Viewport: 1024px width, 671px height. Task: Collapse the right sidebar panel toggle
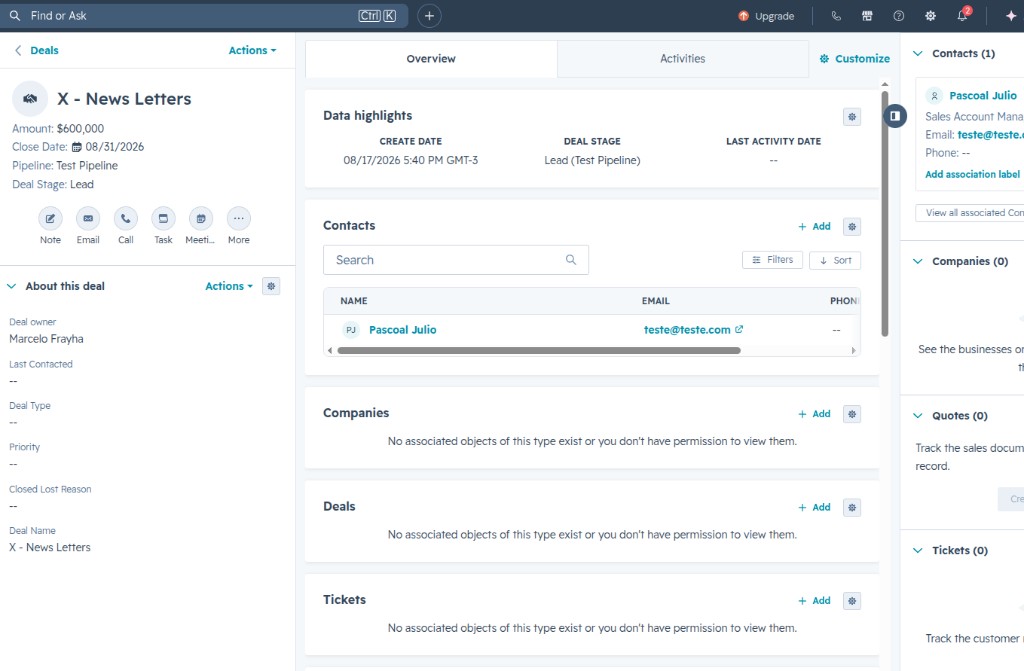point(895,116)
